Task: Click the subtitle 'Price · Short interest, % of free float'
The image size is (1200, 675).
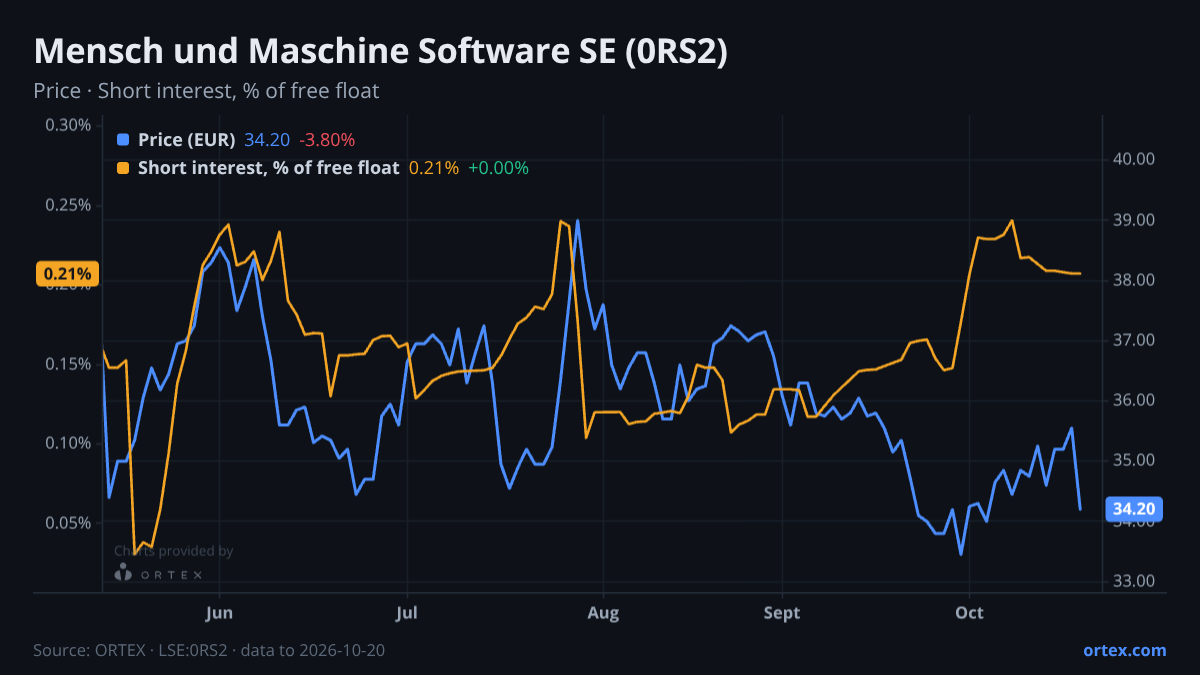Action: click(x=206, y=91)
